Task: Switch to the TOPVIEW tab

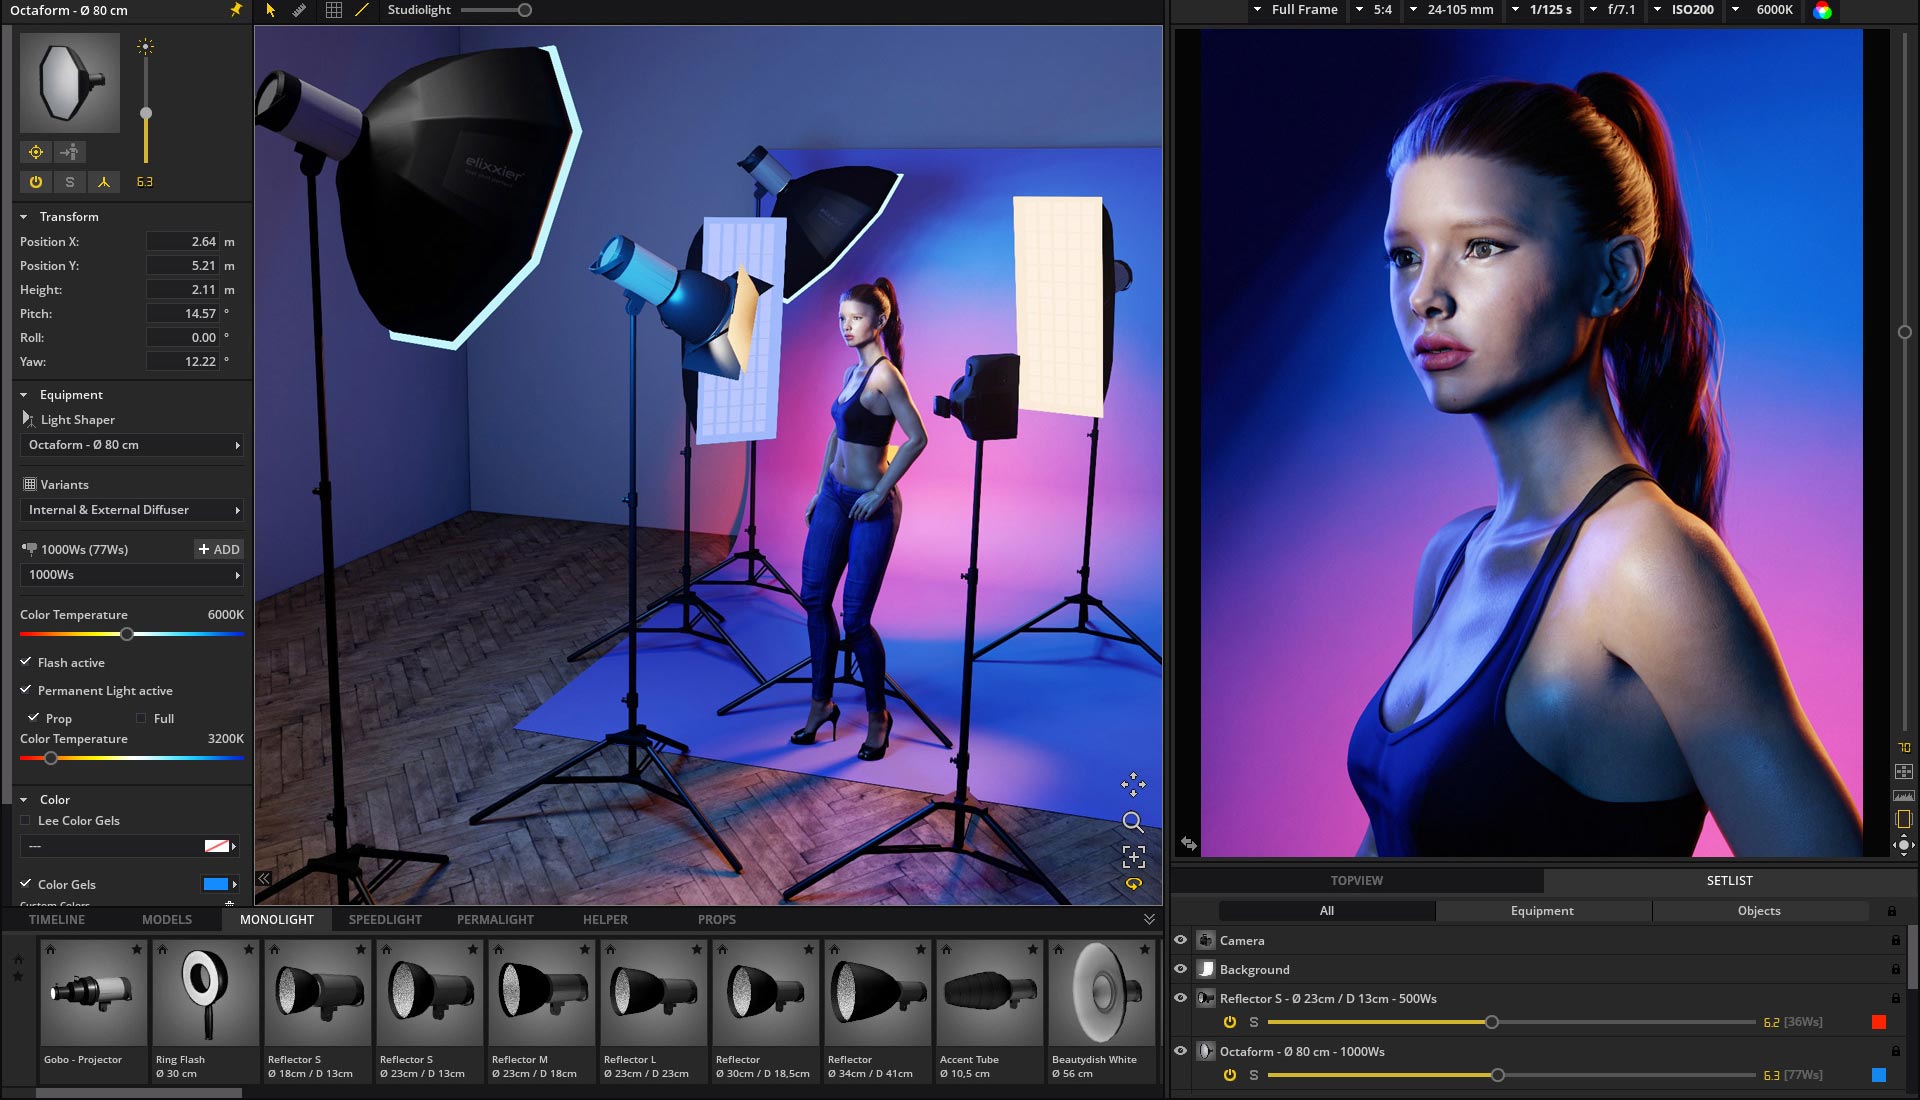Action: click(1355, 881)
